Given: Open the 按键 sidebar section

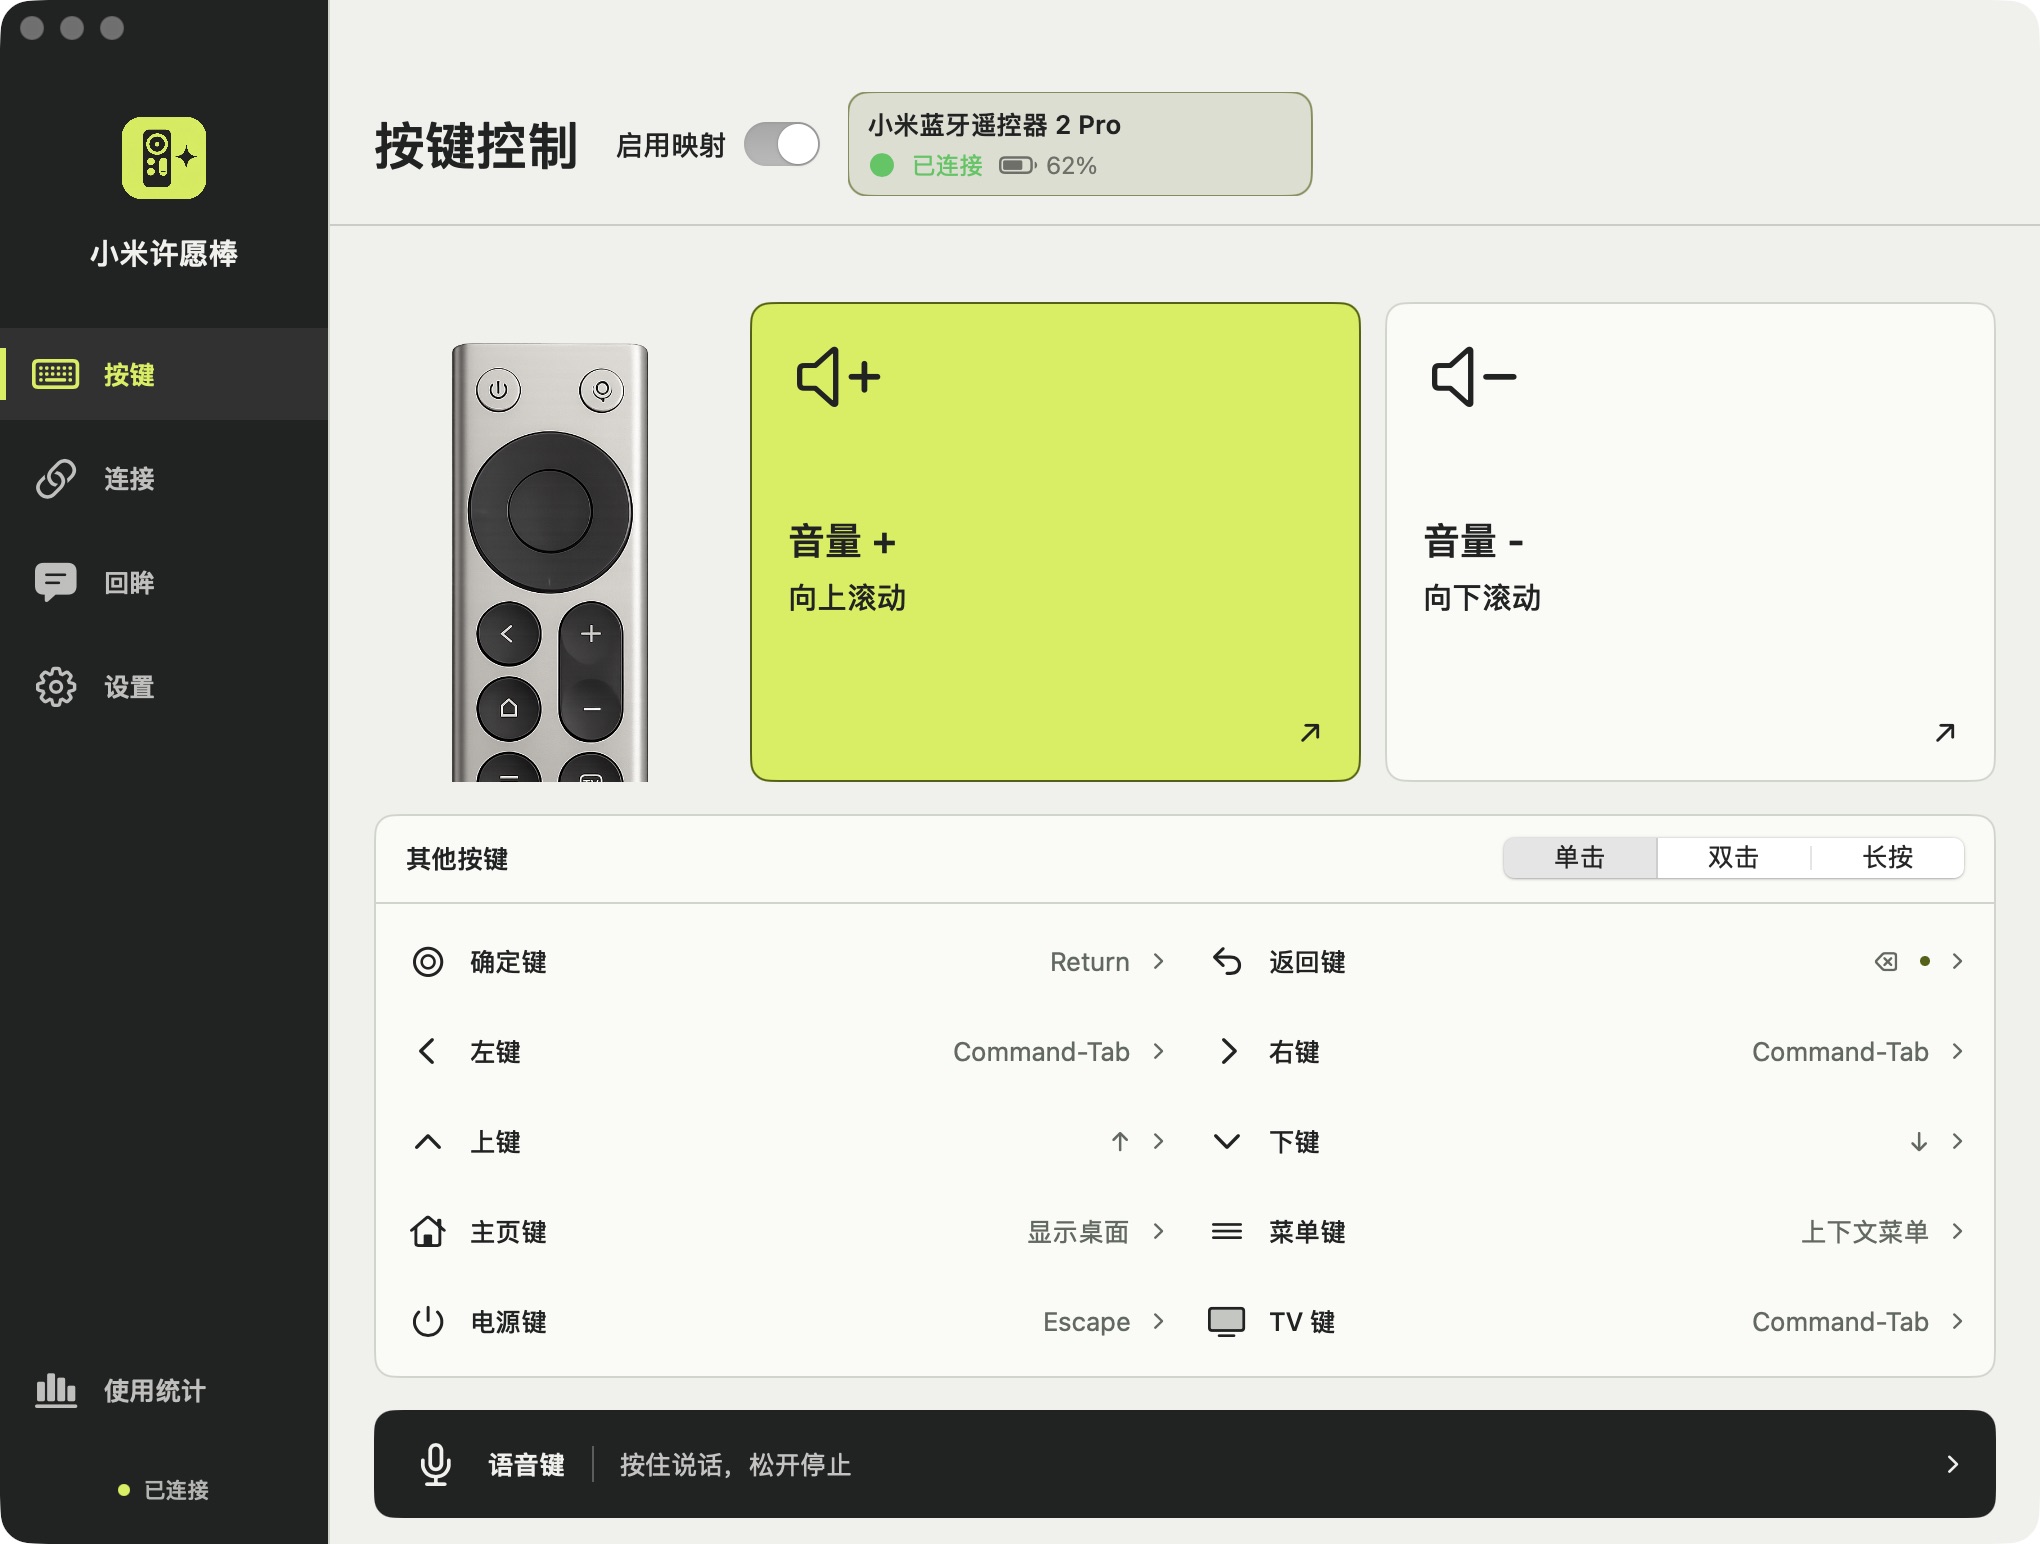Looking at the screenshot, I should tap(164, 374).
